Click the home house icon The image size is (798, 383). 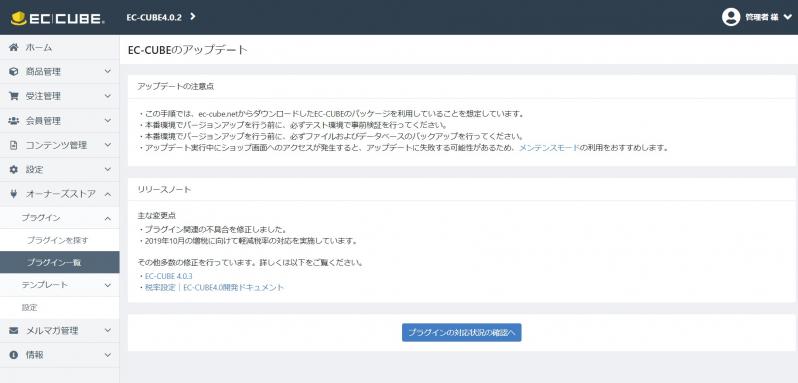14,47
